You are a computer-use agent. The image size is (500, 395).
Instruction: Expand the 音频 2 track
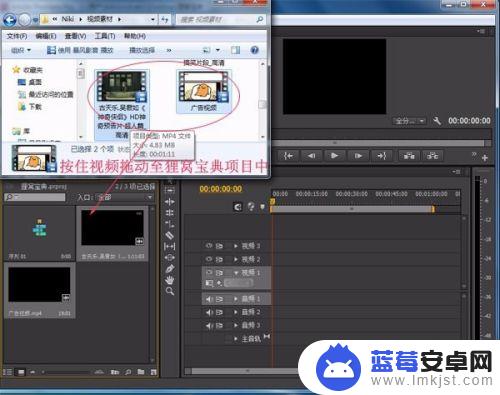pyautogui.click(x=236, y=312)
